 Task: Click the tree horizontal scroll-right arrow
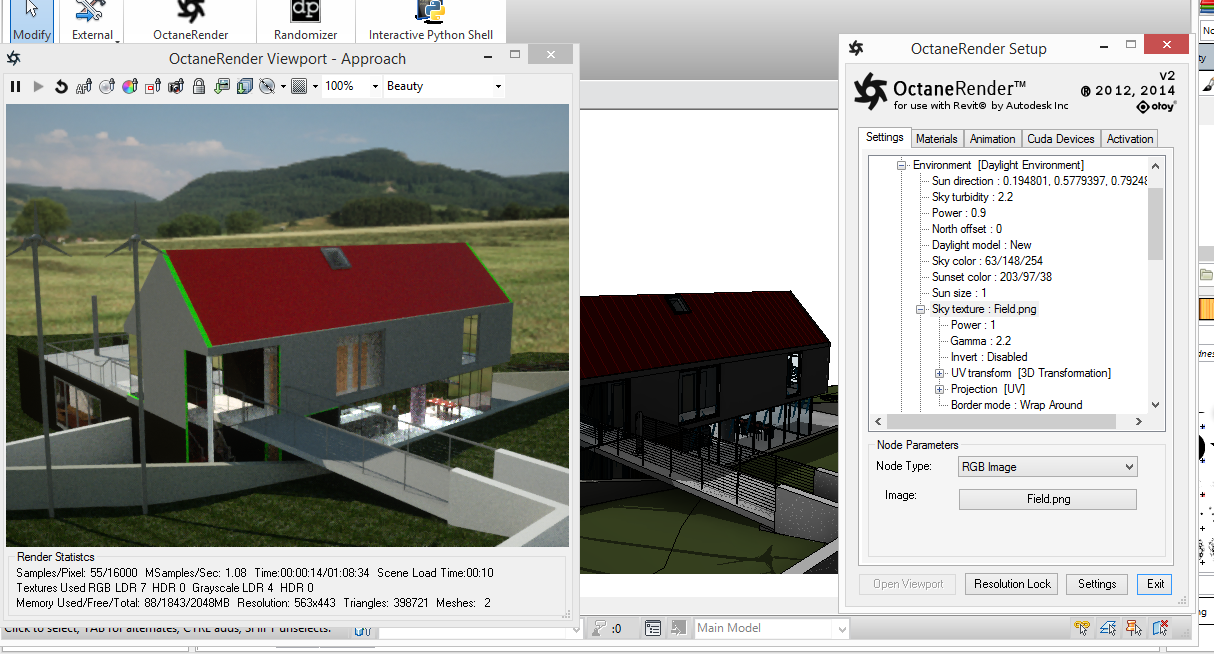click(x=1138, y=422)
